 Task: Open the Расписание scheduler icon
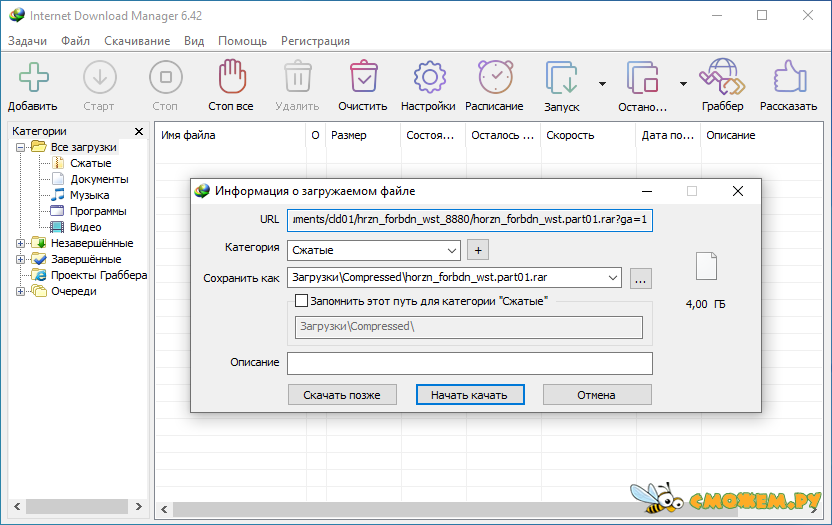[x=495, y=78]
